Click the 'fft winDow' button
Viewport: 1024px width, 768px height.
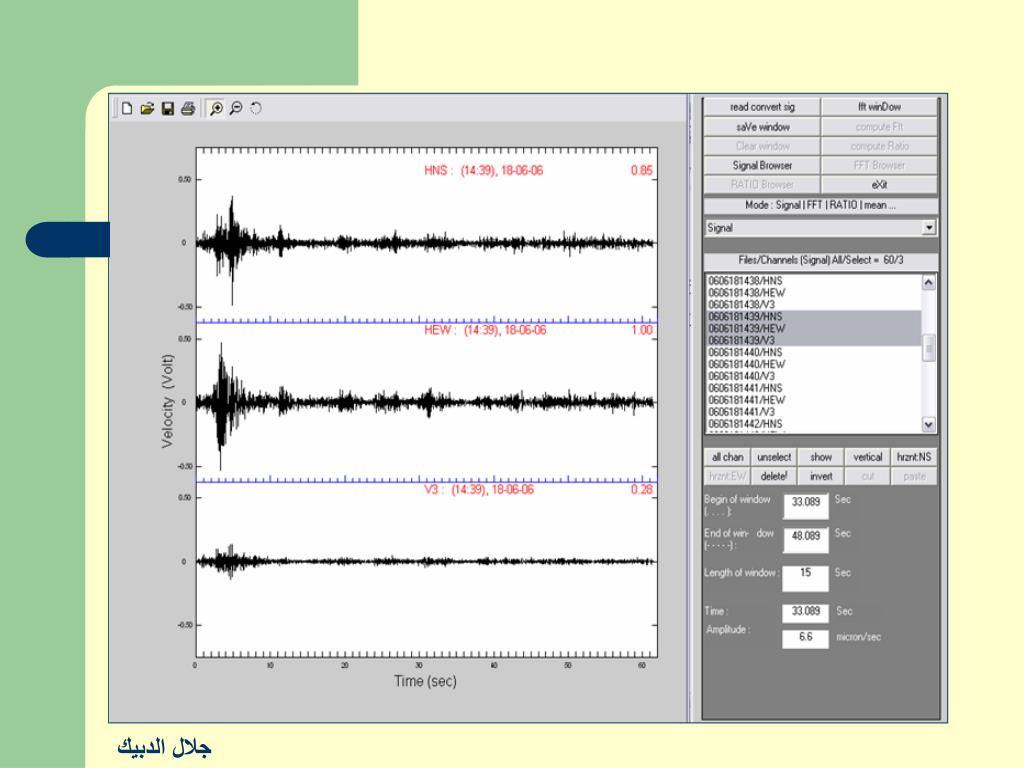pos(879,106)
